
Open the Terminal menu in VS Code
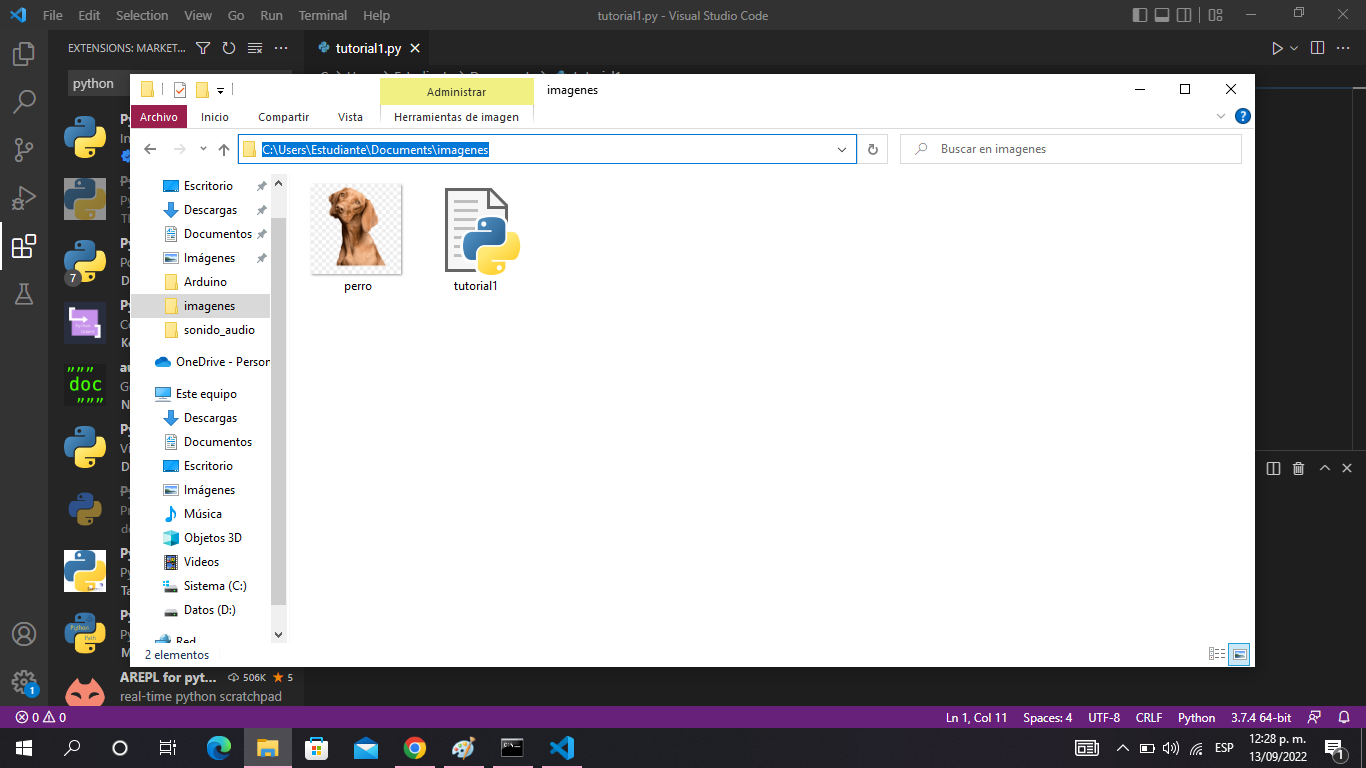tap(323, 16)
